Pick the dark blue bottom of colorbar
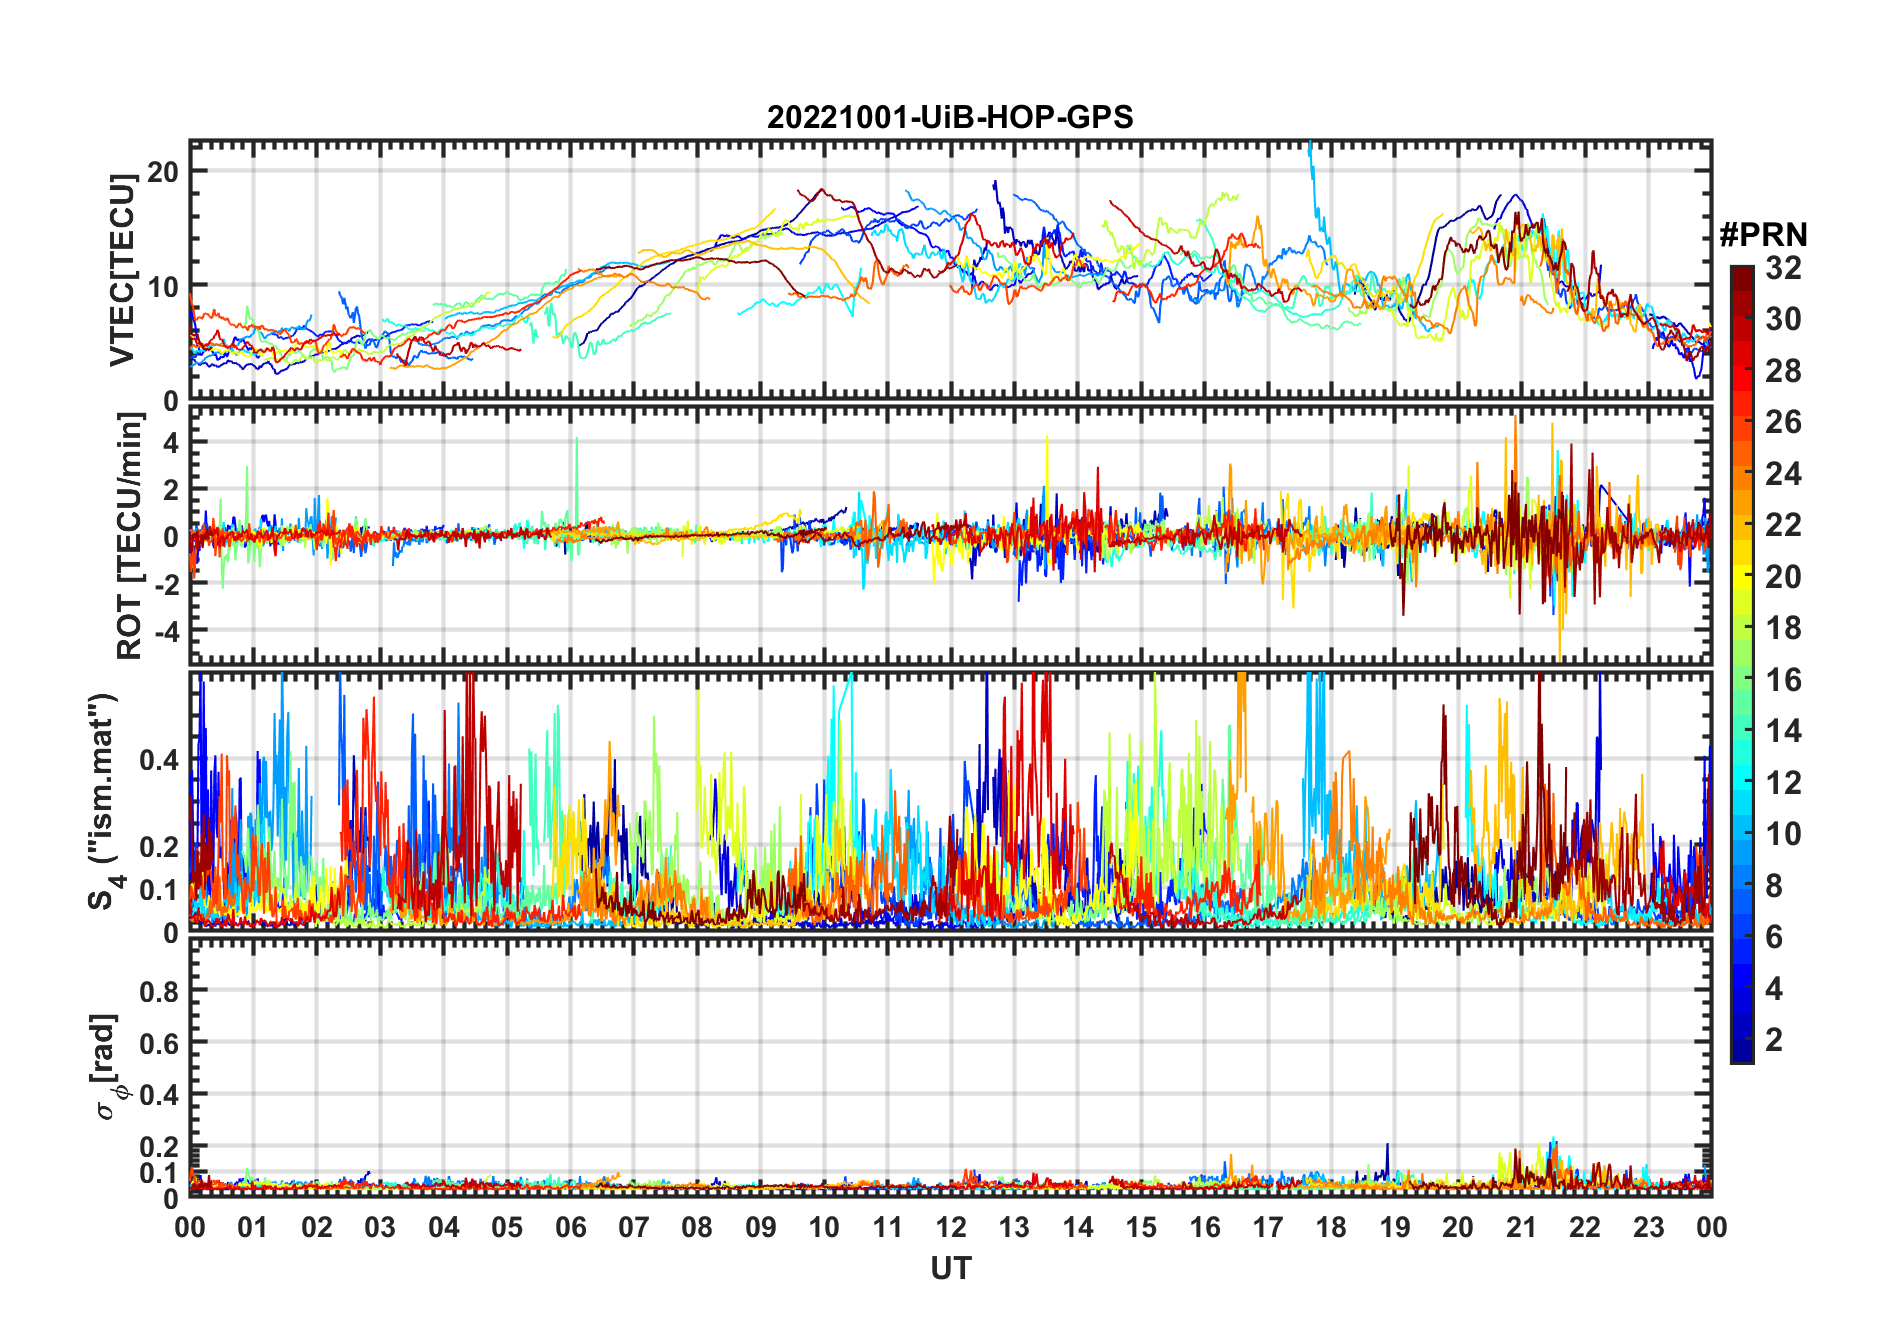This screenshot has height=1330, width=1902. (1741, 1052)
